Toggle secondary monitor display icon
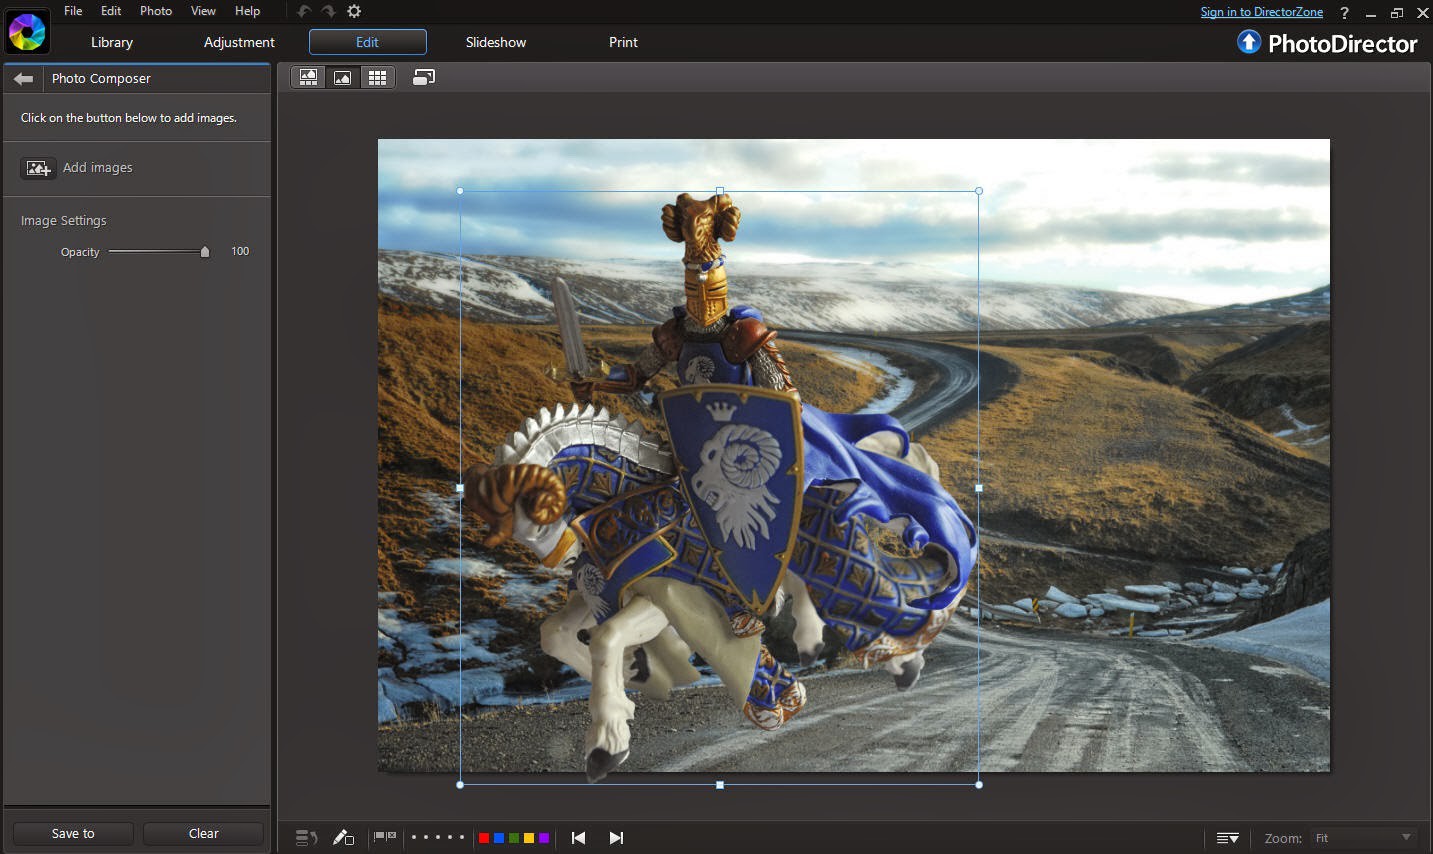Image resolution: width=1433 pixels, height=854 pixels. tap(424, 77)
